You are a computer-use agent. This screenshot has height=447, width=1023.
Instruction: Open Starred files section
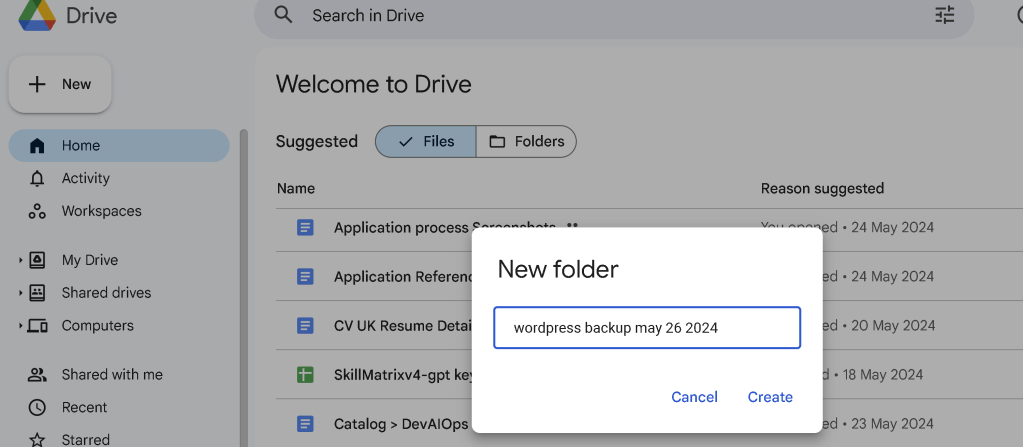click(85, 440)
